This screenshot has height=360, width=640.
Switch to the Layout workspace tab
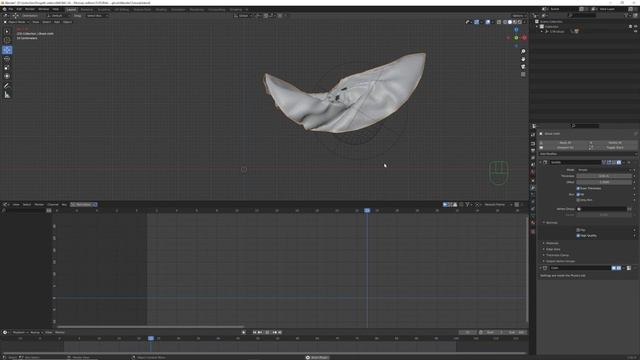pos(71,9)
